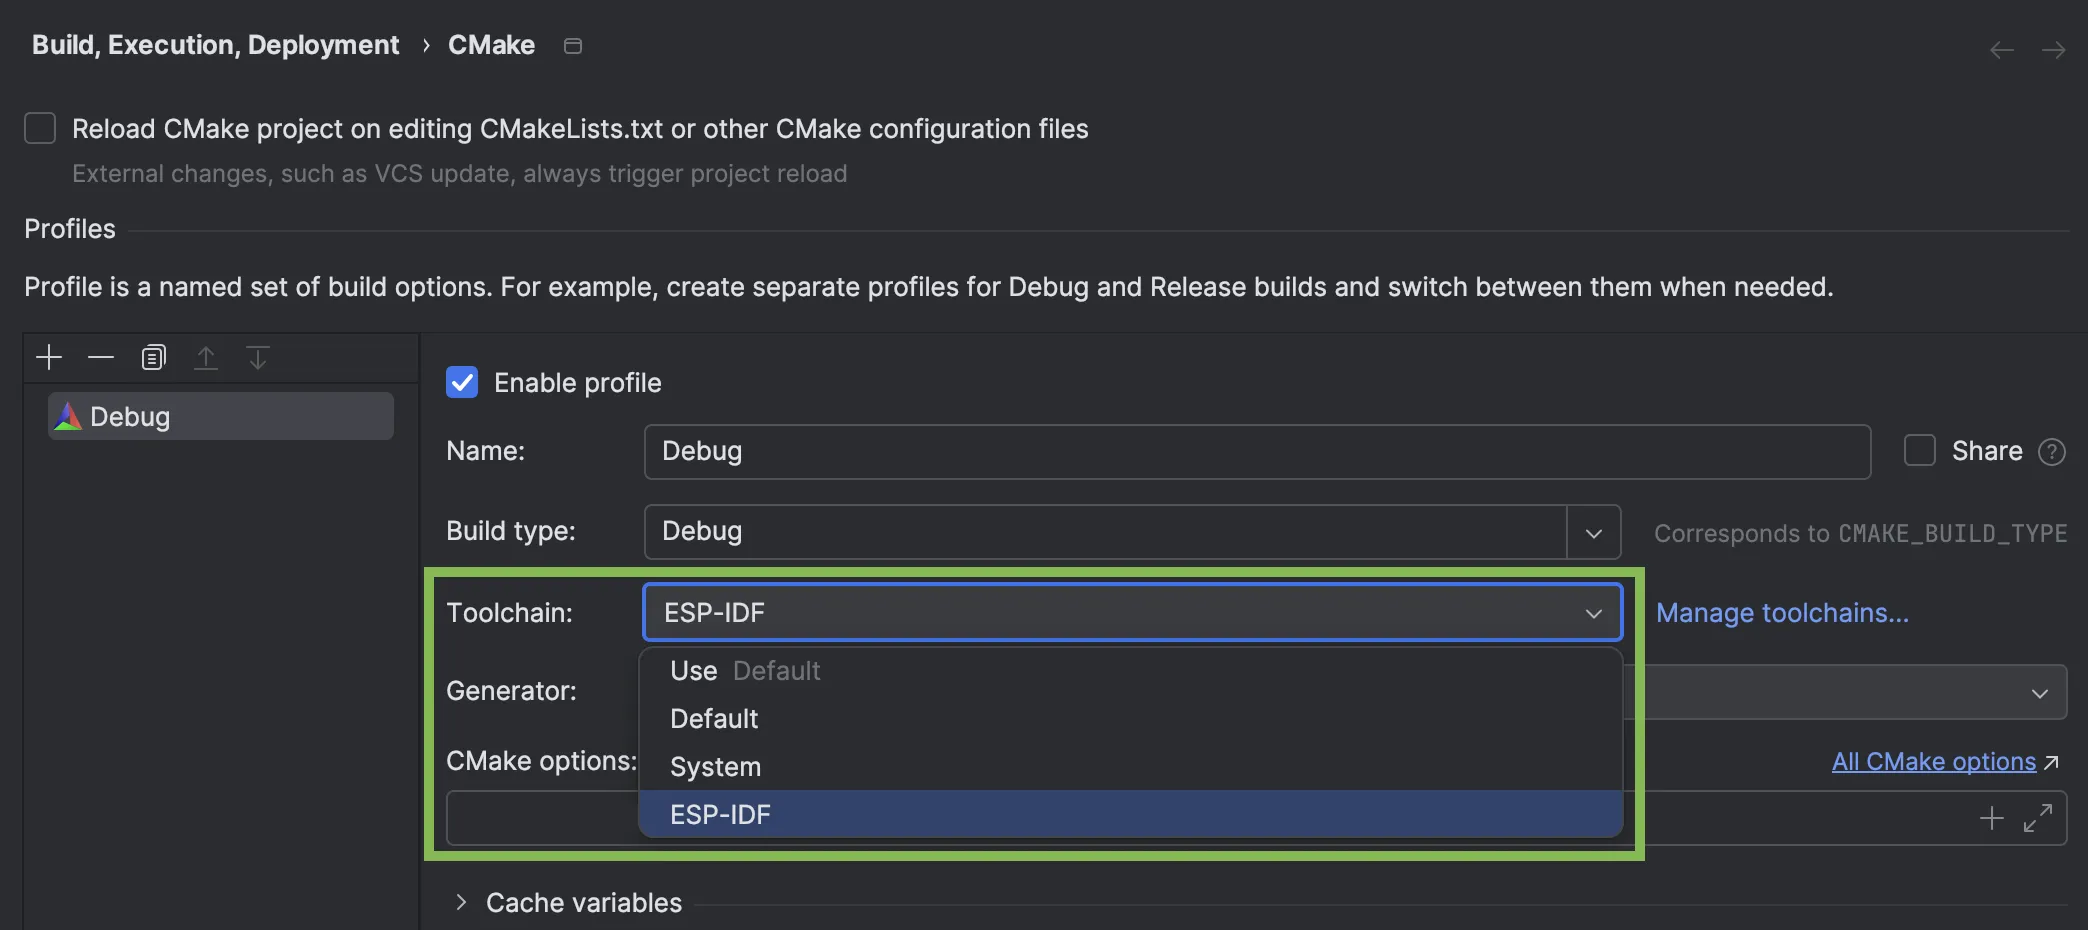This screenshot has height=930, width=2088.
Task: Collapse the Toolchain ESP-IDF combo box
Action: pos(1593,613)
